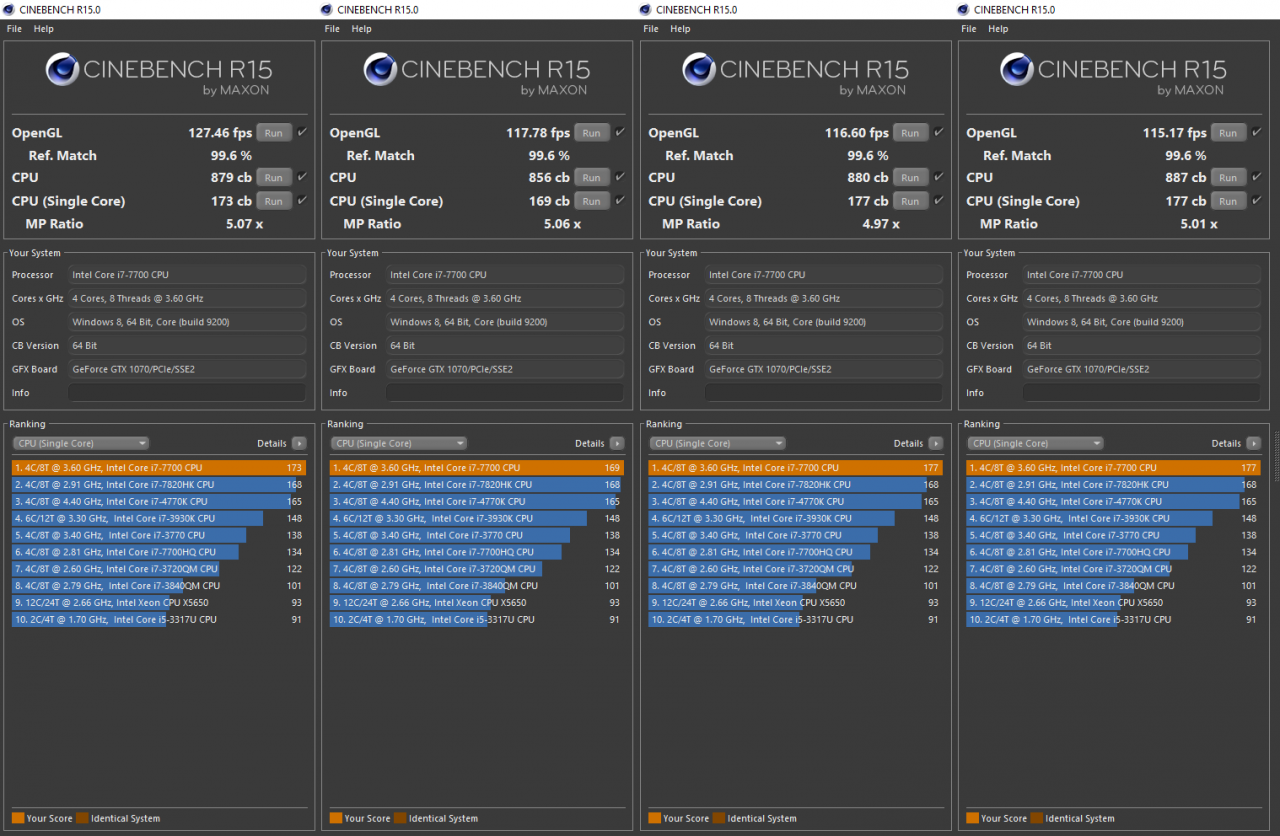Open Details arrow in the 880 cb window

935,443
